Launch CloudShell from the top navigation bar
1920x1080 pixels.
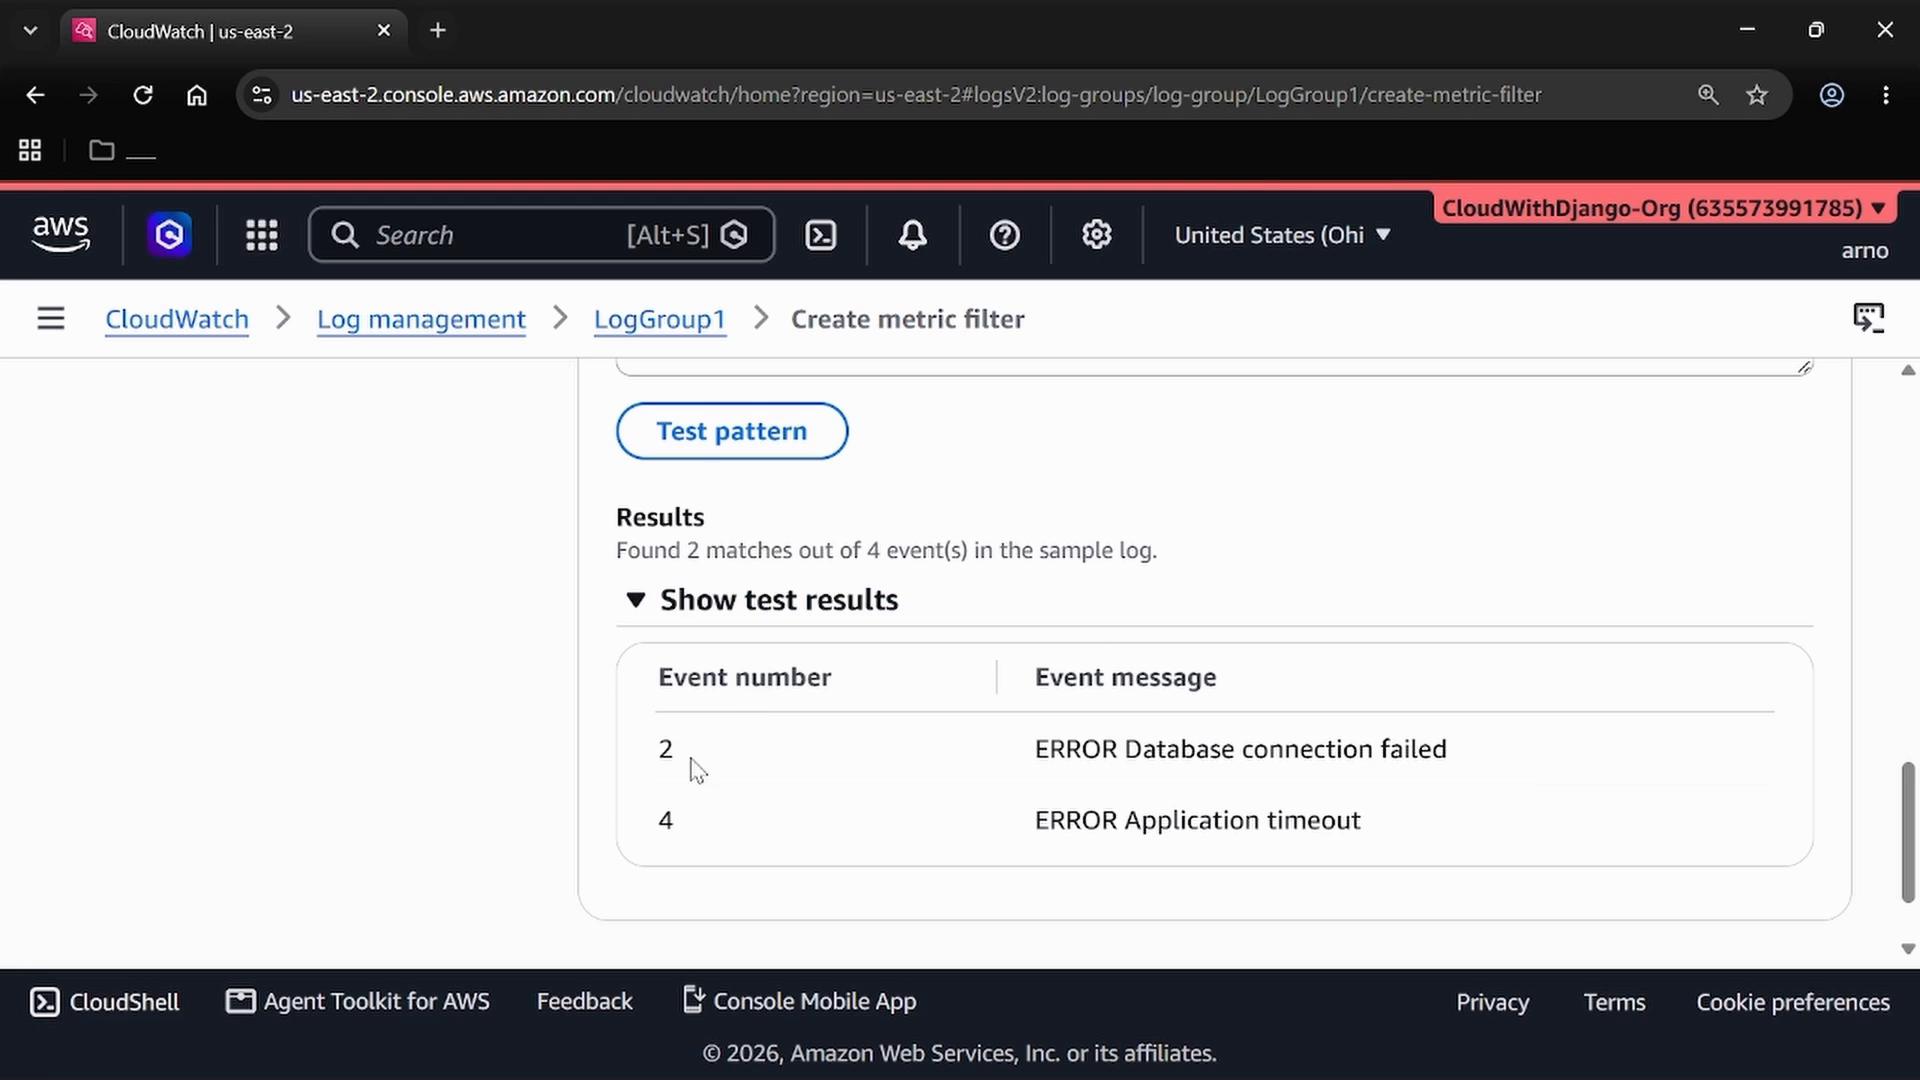click(x=821, y=235)
